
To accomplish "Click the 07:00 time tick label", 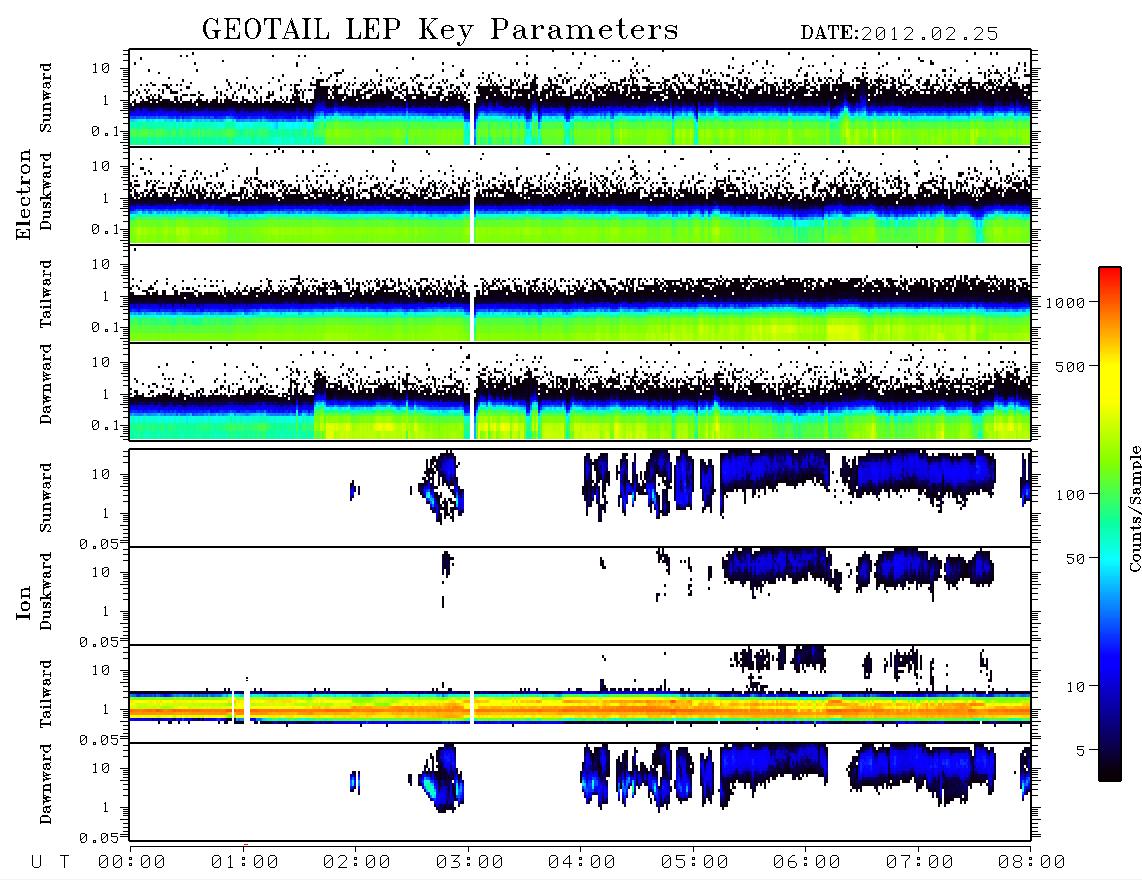I will [920, 862].
